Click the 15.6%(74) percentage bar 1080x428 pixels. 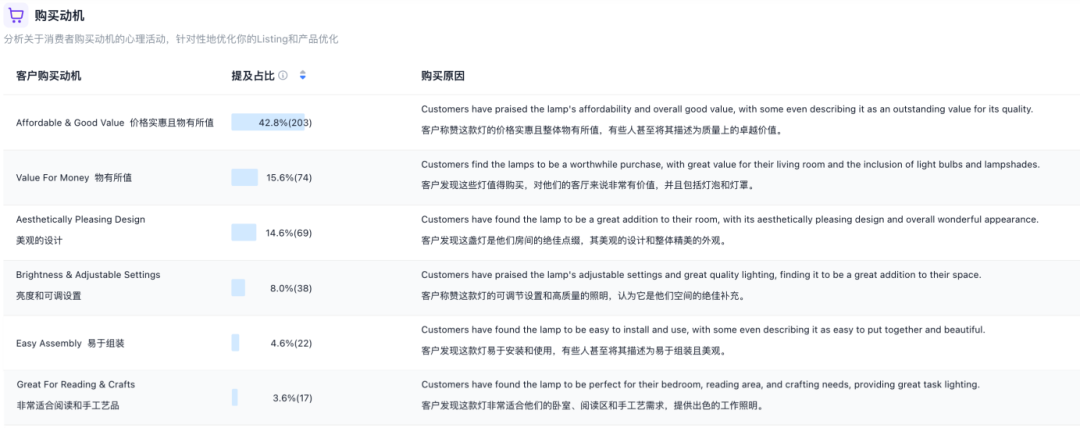245,177
